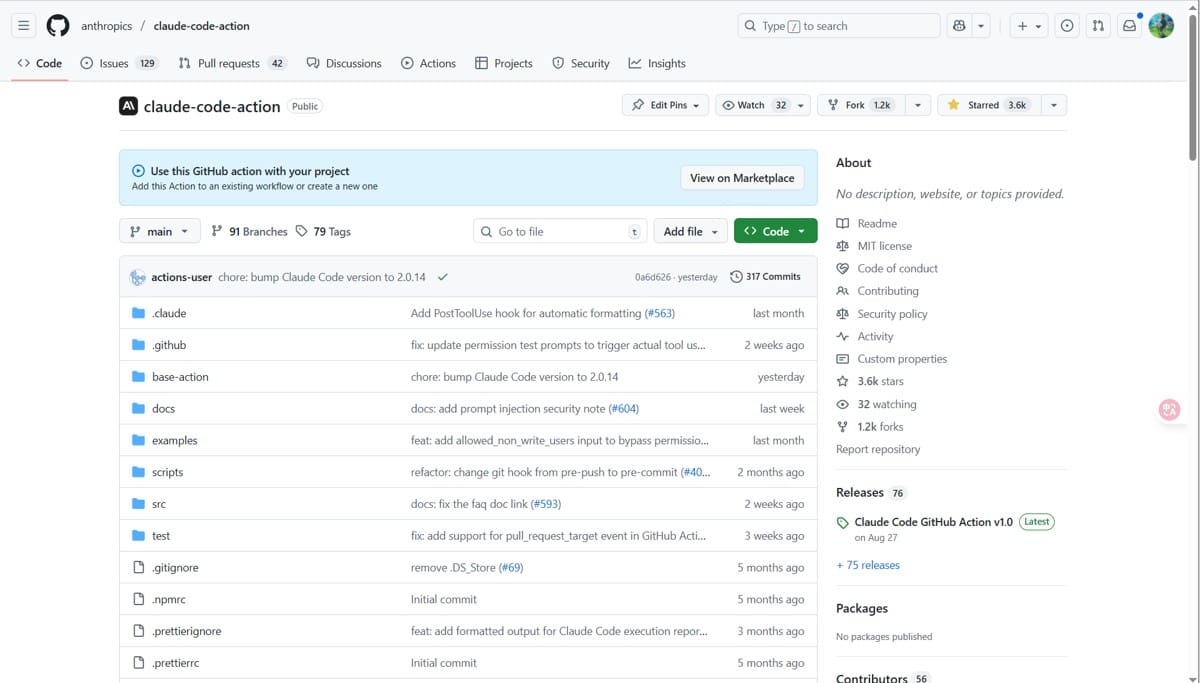Screen dimensions: 1200x683
Task: Open the Watch notifications dropdown
Action: [763, 105]
